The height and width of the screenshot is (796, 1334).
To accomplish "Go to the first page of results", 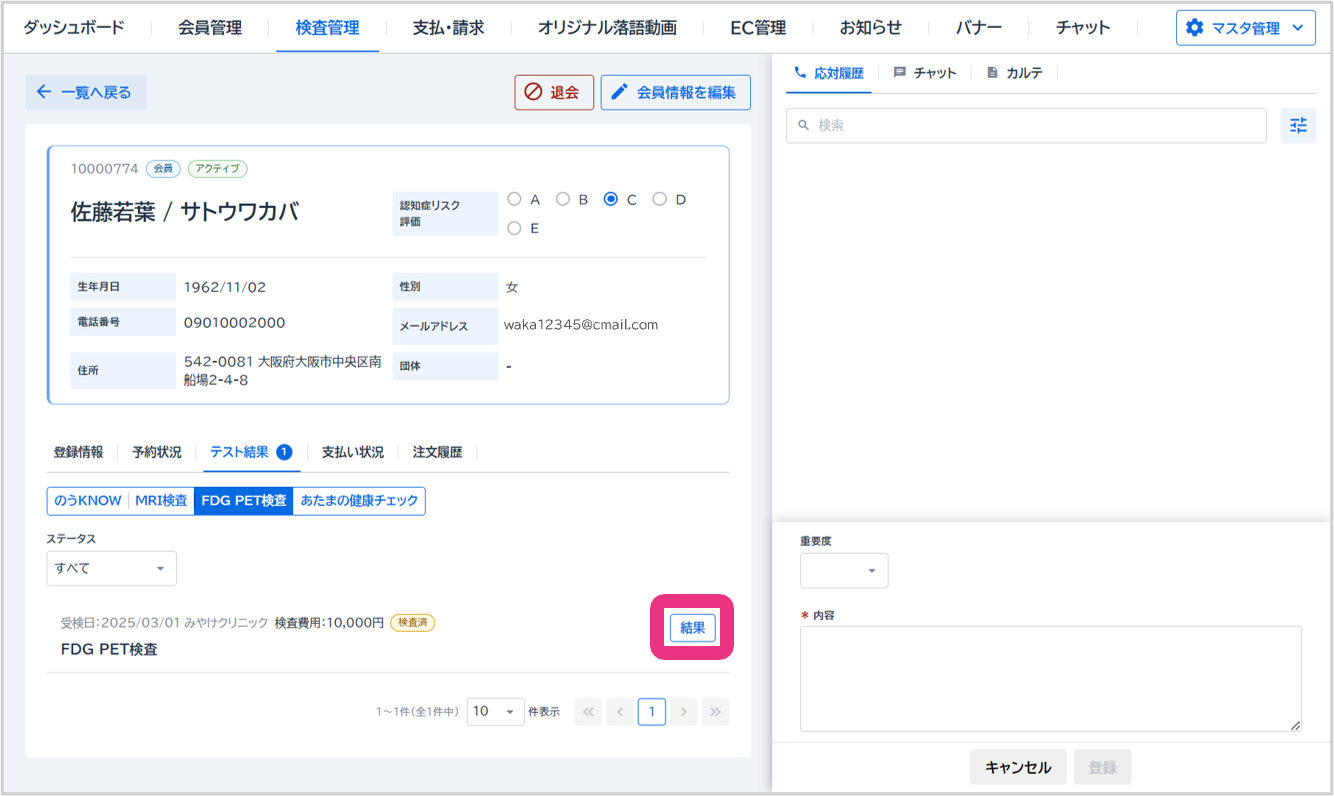I will tap(588, 712).
